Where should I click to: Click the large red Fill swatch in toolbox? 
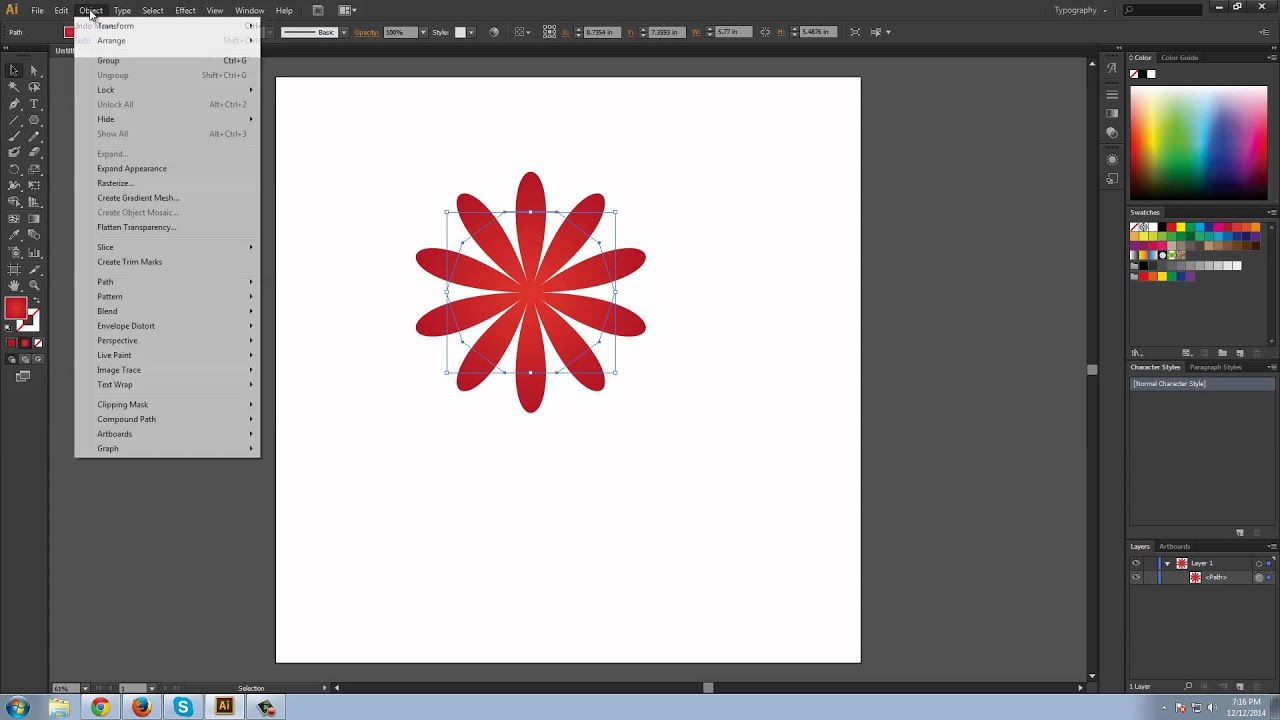click(x=15, y=309)
